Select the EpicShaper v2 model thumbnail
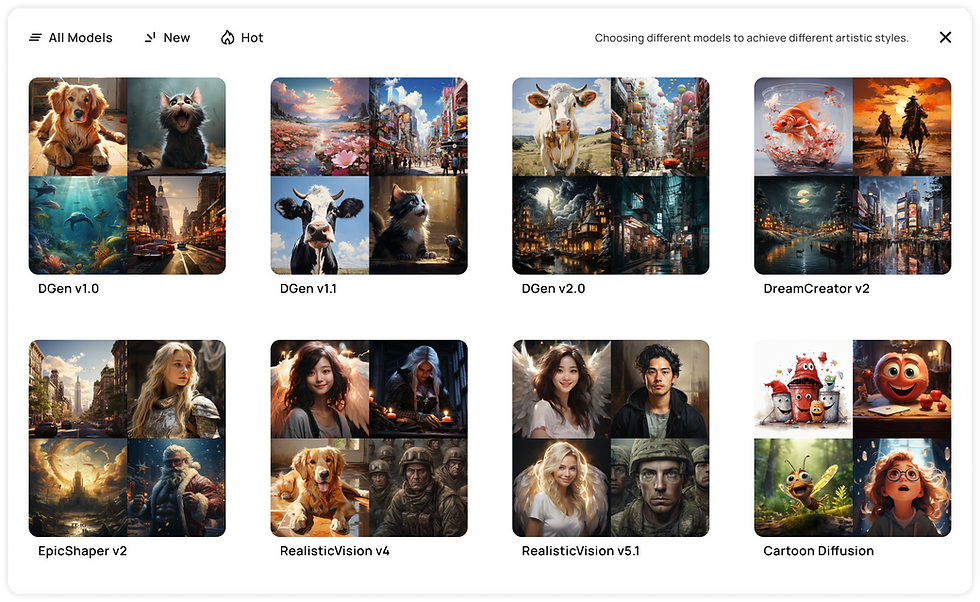The width and height of the screenshot is (980, 602). point(127,438)
